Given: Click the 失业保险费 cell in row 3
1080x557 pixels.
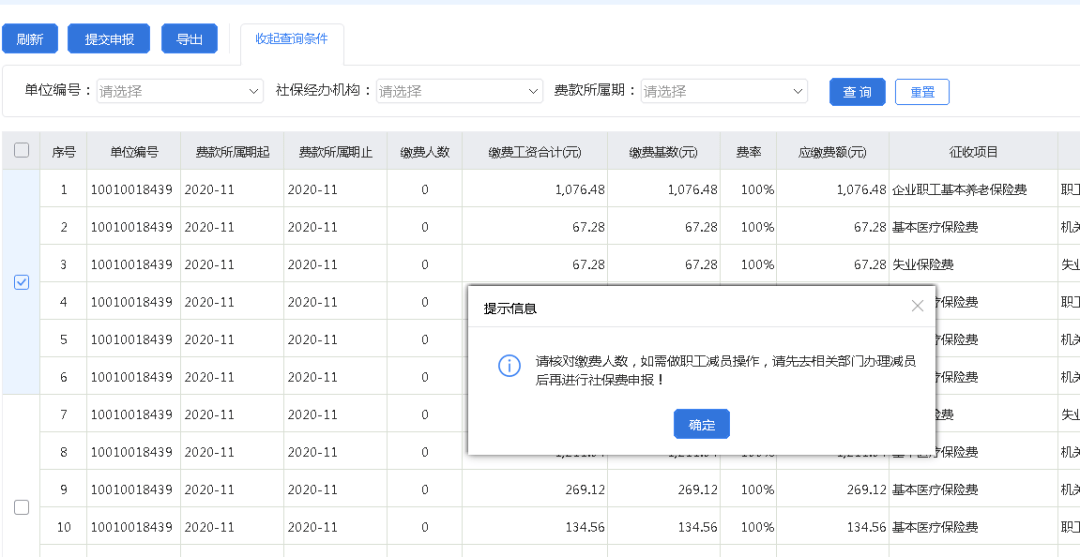Looking at the screenshot, I should click(922, 265).
